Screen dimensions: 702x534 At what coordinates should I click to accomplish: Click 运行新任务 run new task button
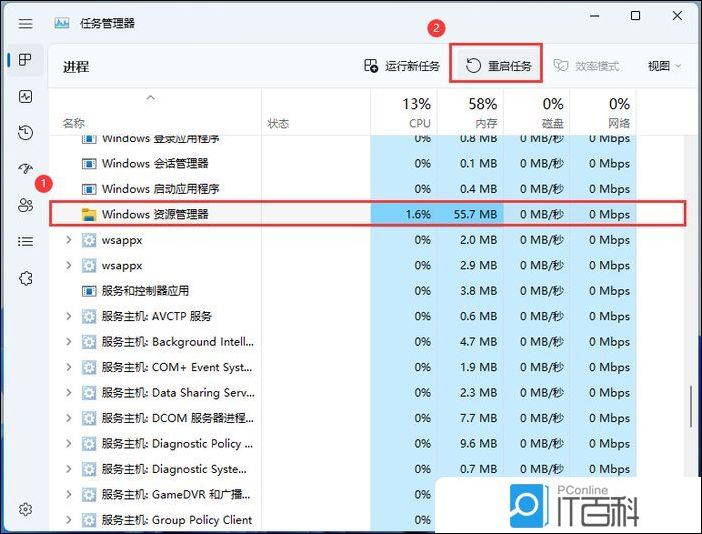tap(402, 66)
